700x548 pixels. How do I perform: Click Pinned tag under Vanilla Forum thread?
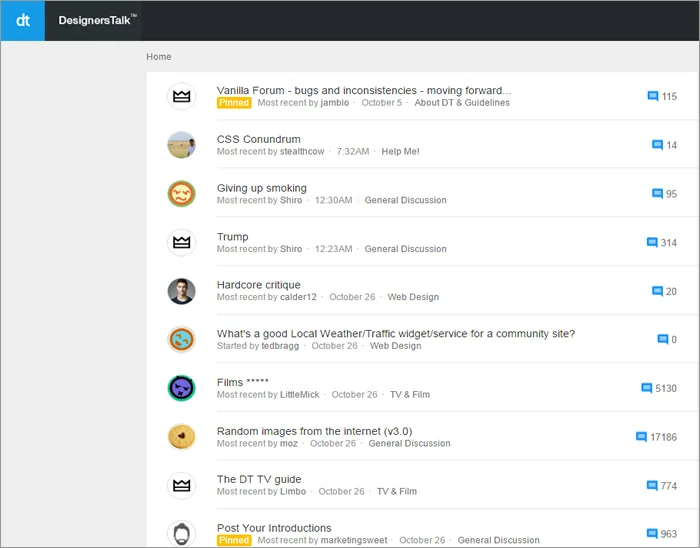234,103
